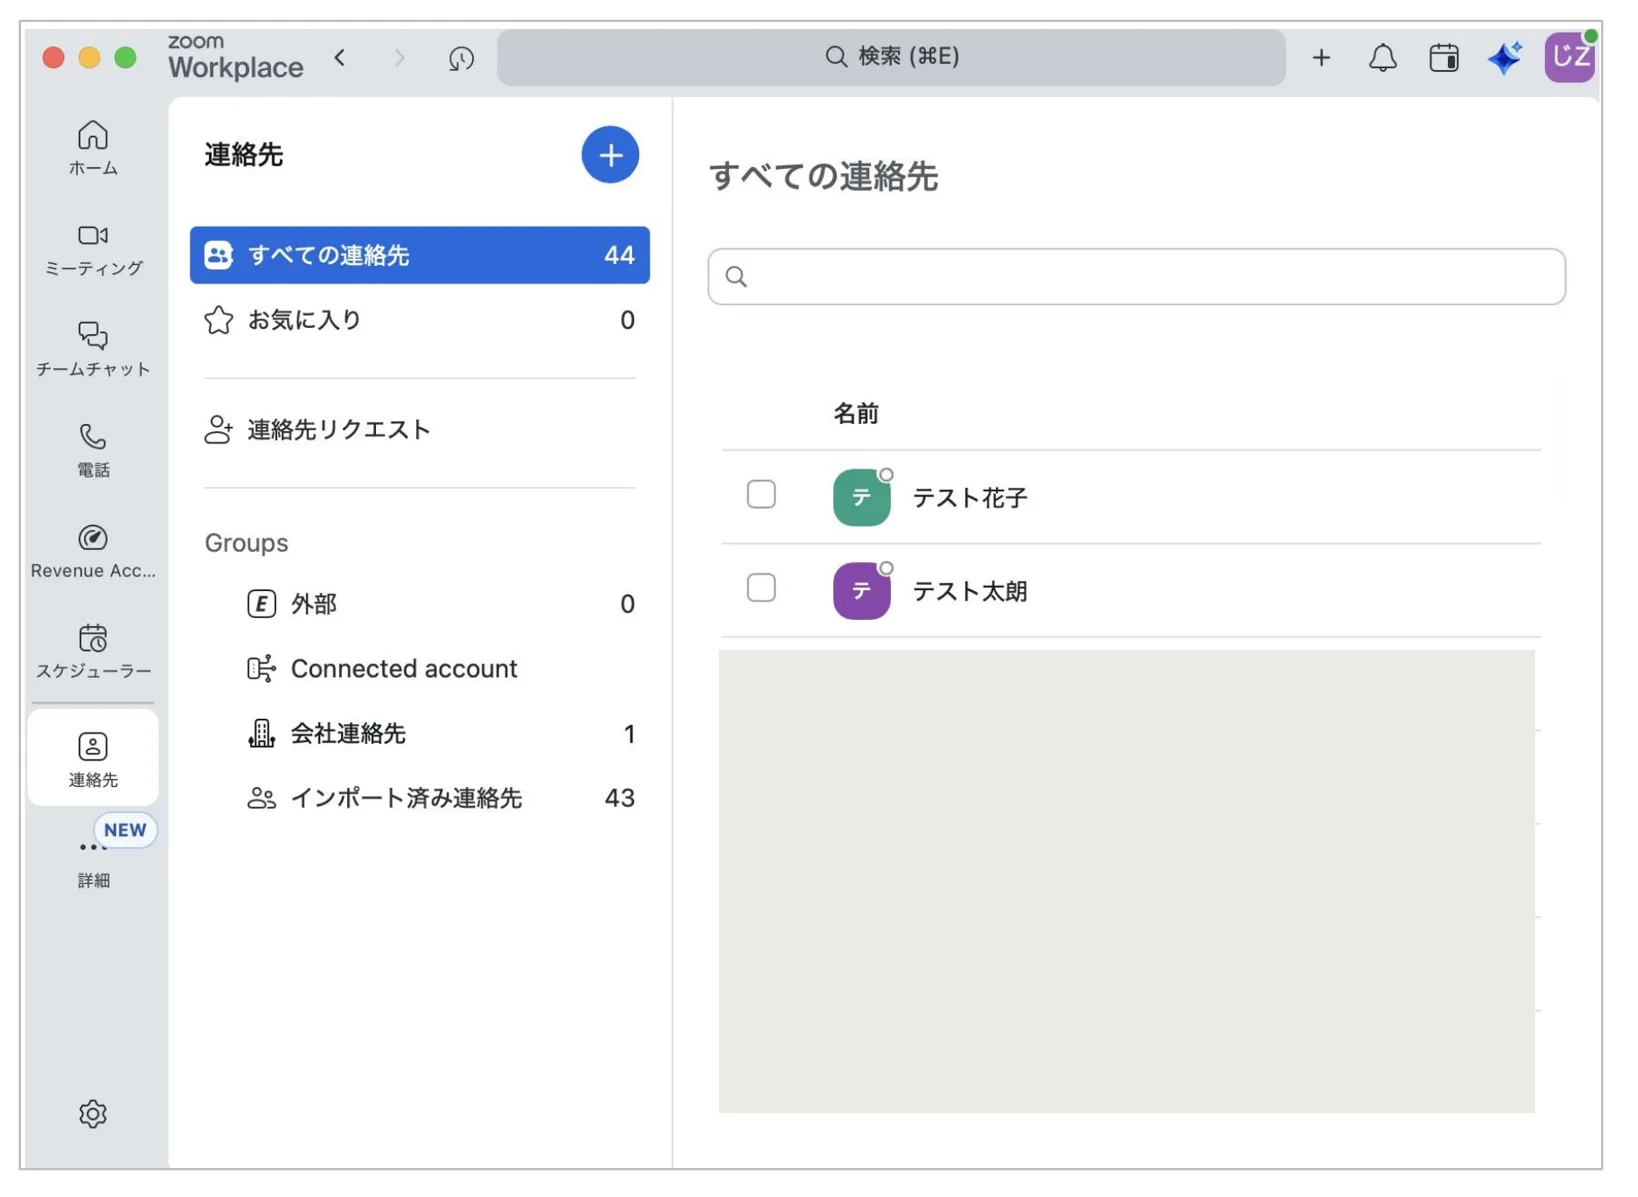Click the purple テ avatar of テスト太朗

(861, 591)
